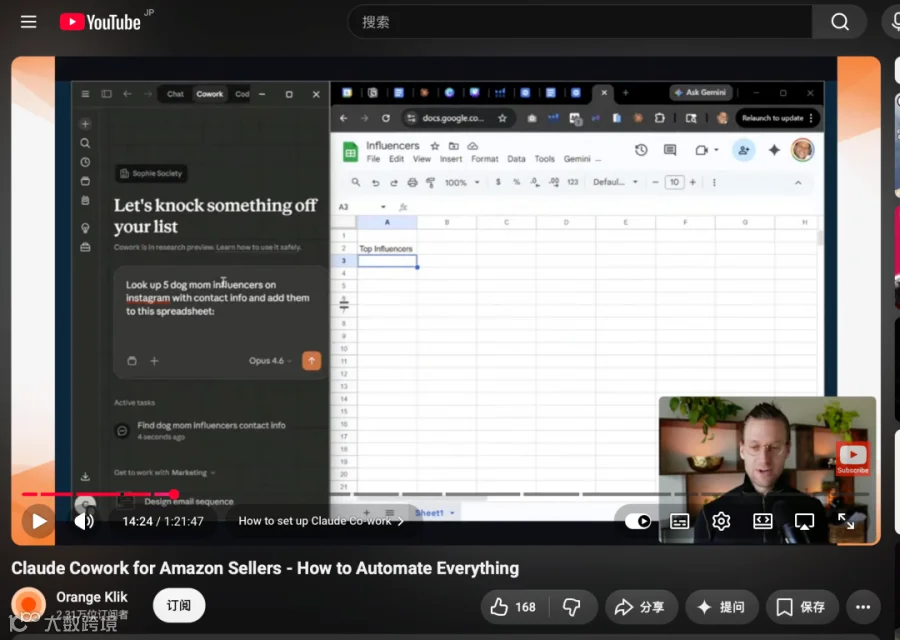
Task: Collapse the Sheets toolbar with the up chevron
Action: click(798, 183)
